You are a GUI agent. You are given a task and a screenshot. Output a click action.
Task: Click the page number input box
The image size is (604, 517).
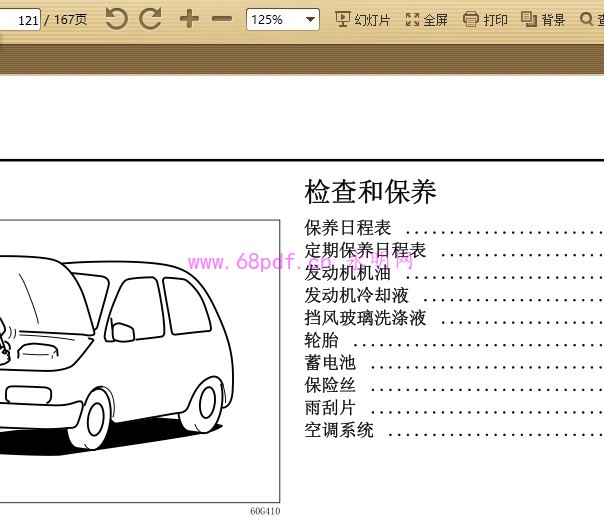pos(21,19)
